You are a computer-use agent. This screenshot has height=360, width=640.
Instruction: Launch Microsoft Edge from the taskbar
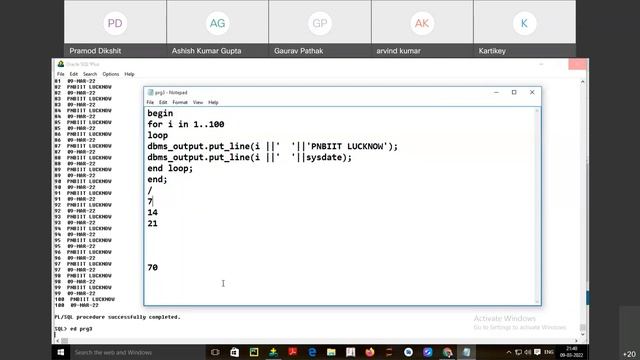point(312,352)
